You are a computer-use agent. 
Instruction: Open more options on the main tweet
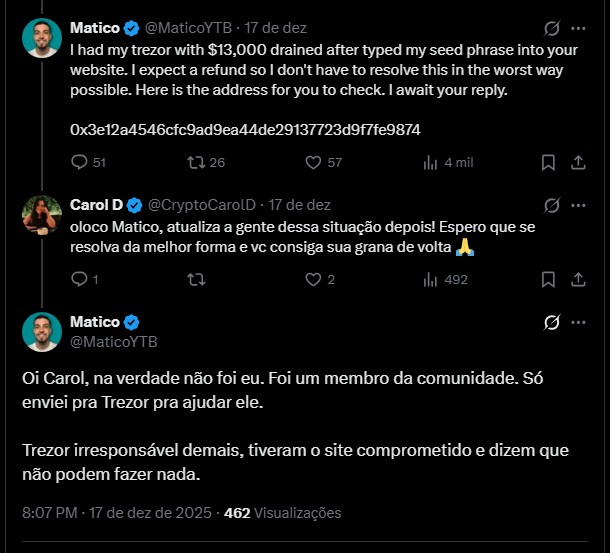click(578, 322)
